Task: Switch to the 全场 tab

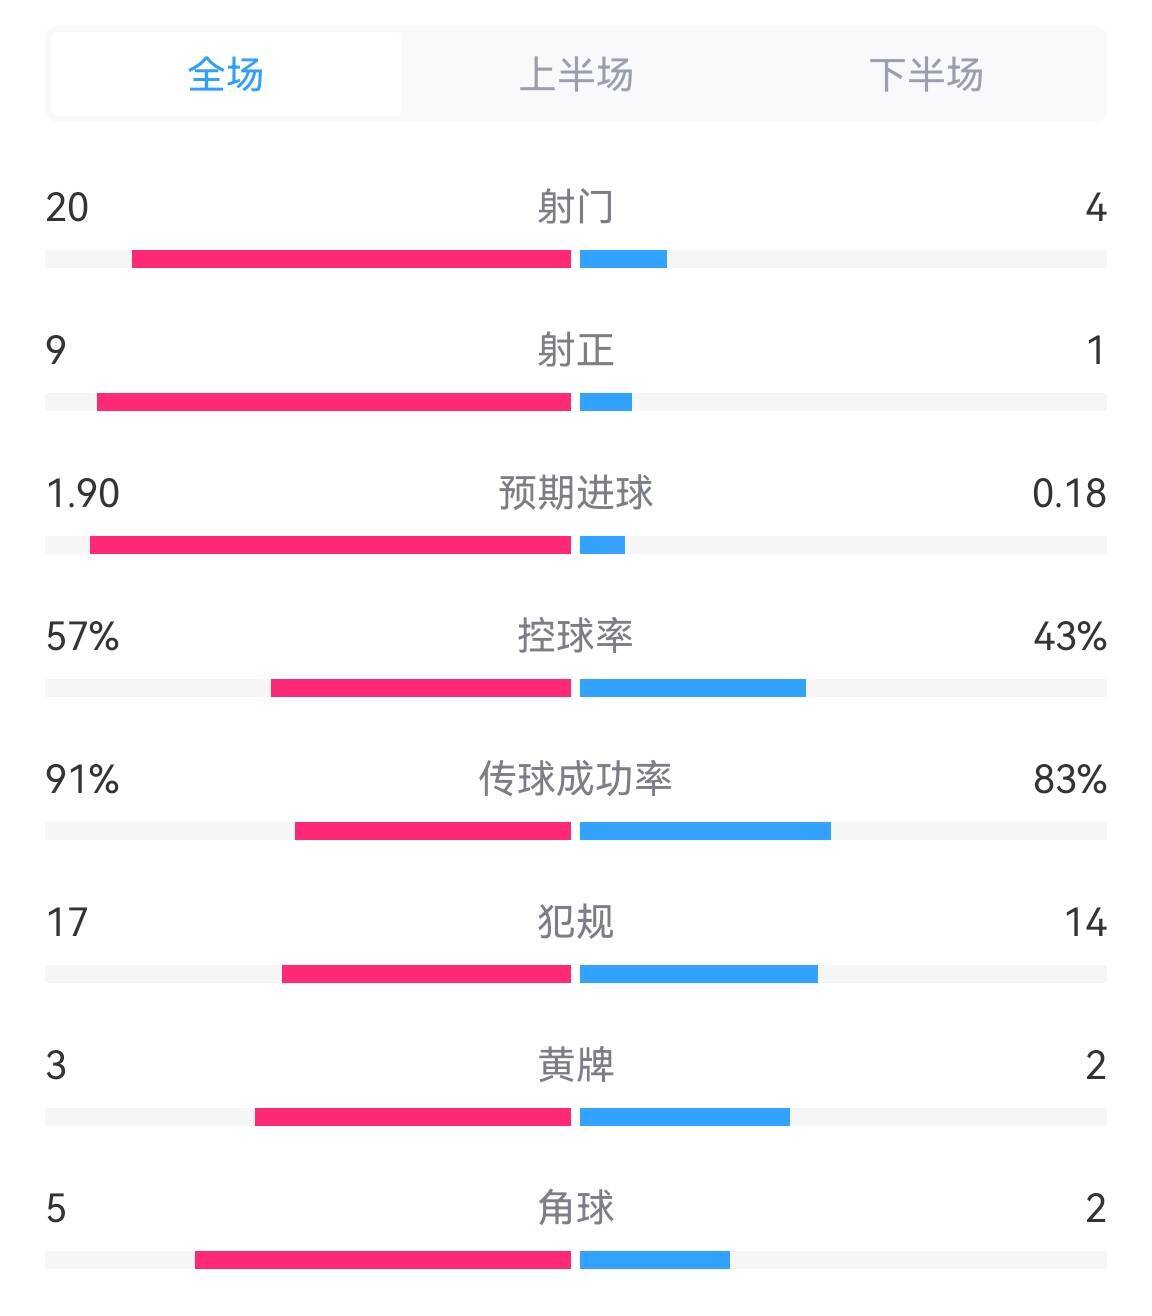Action: click(x=225, y=75)
